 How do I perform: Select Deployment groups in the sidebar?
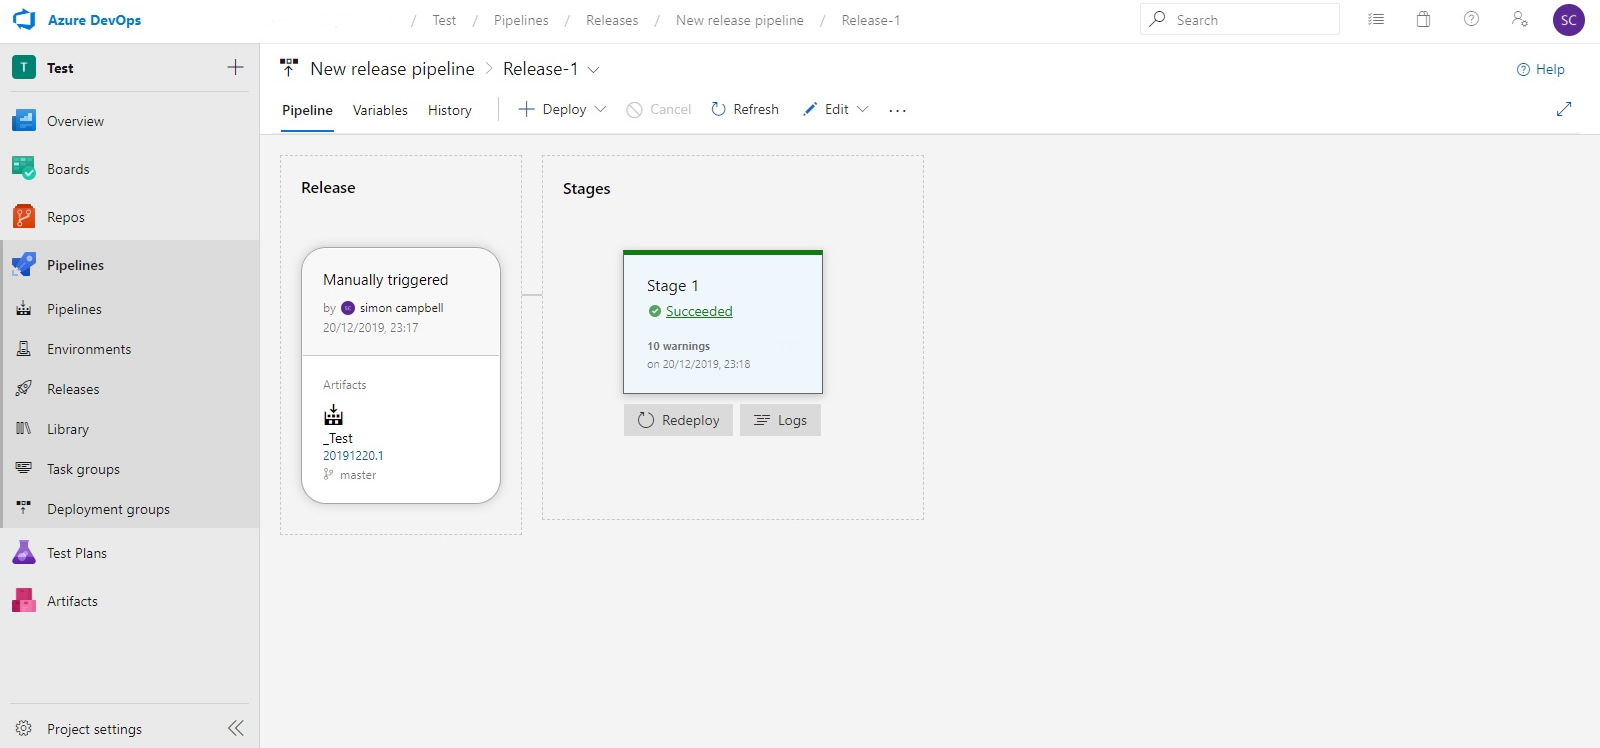(131, 509)
